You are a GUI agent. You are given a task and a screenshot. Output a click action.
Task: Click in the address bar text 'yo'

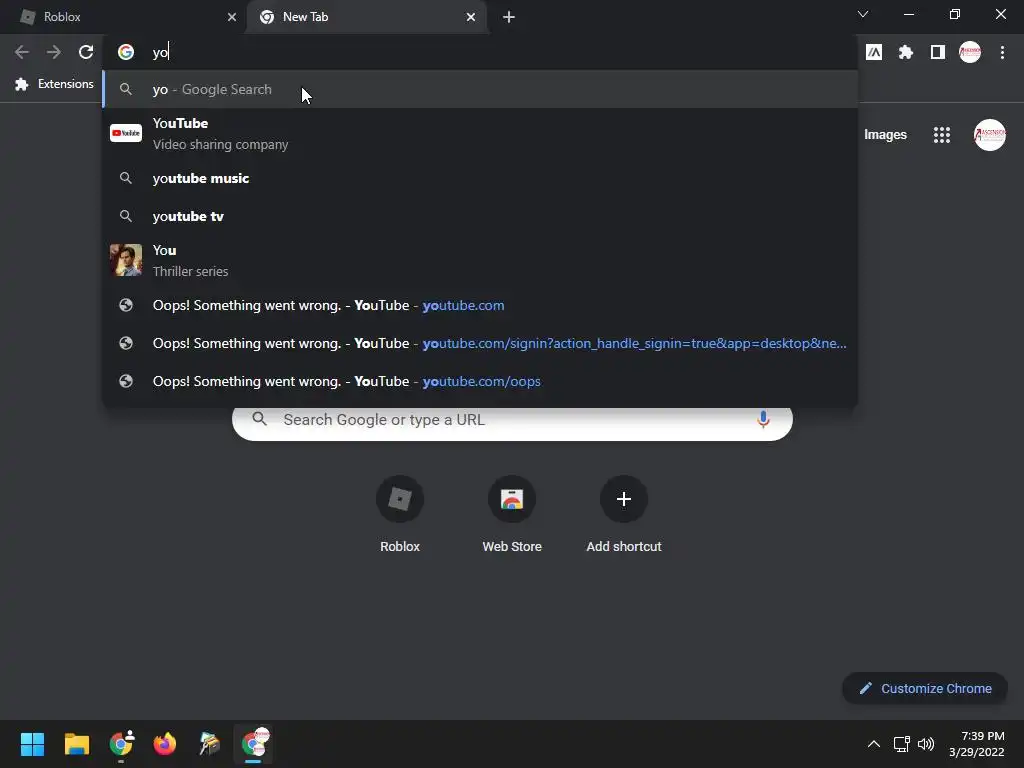(160, 52)
